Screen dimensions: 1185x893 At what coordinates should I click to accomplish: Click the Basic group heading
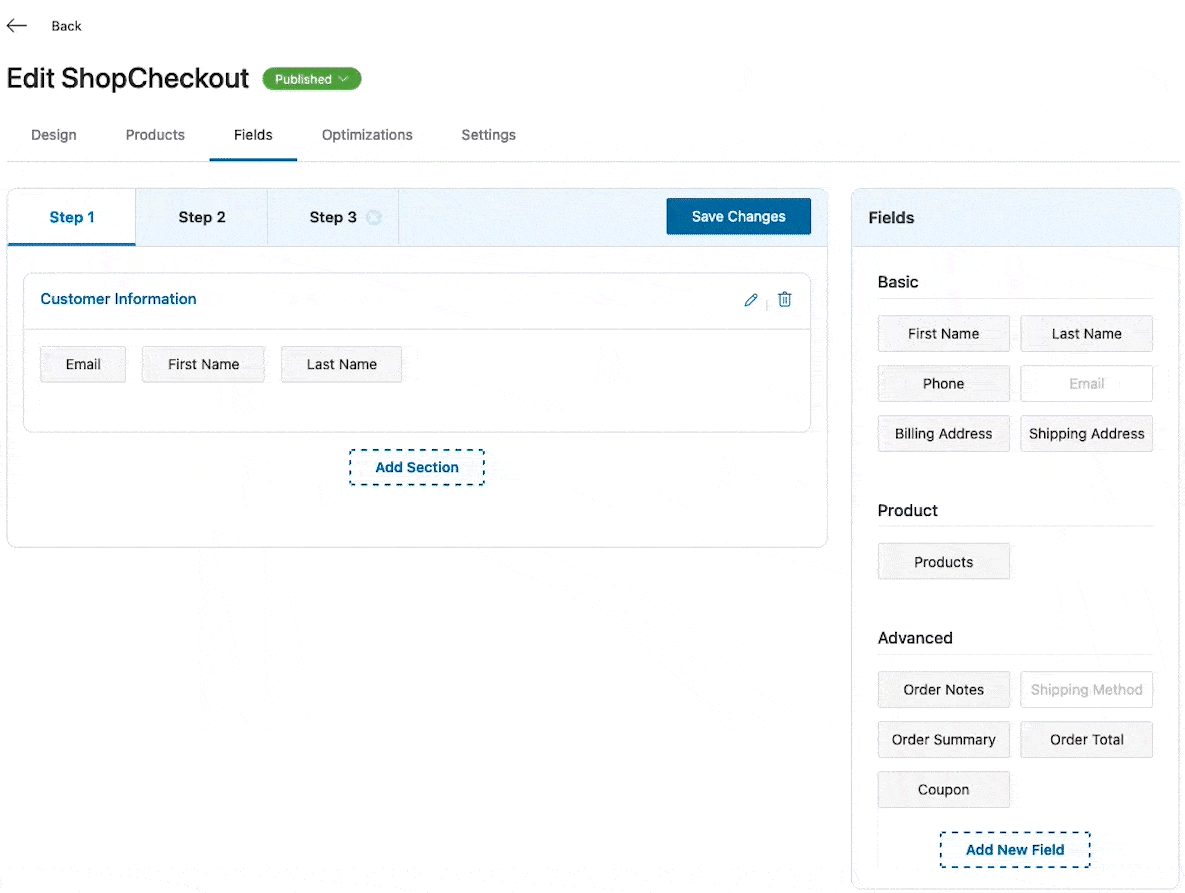pyautogui.click(x=898, y=282)
